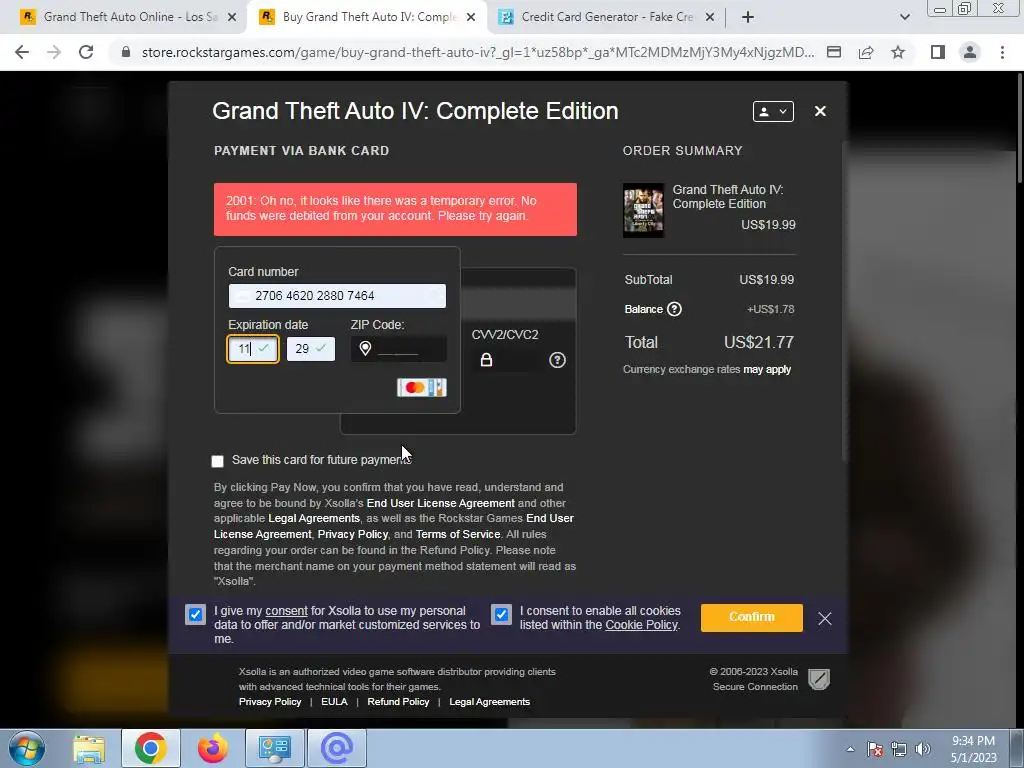The height and width of the screenshot is (768, 1024).
Task: Open the Chrome profile avatar
Action: 970,52
